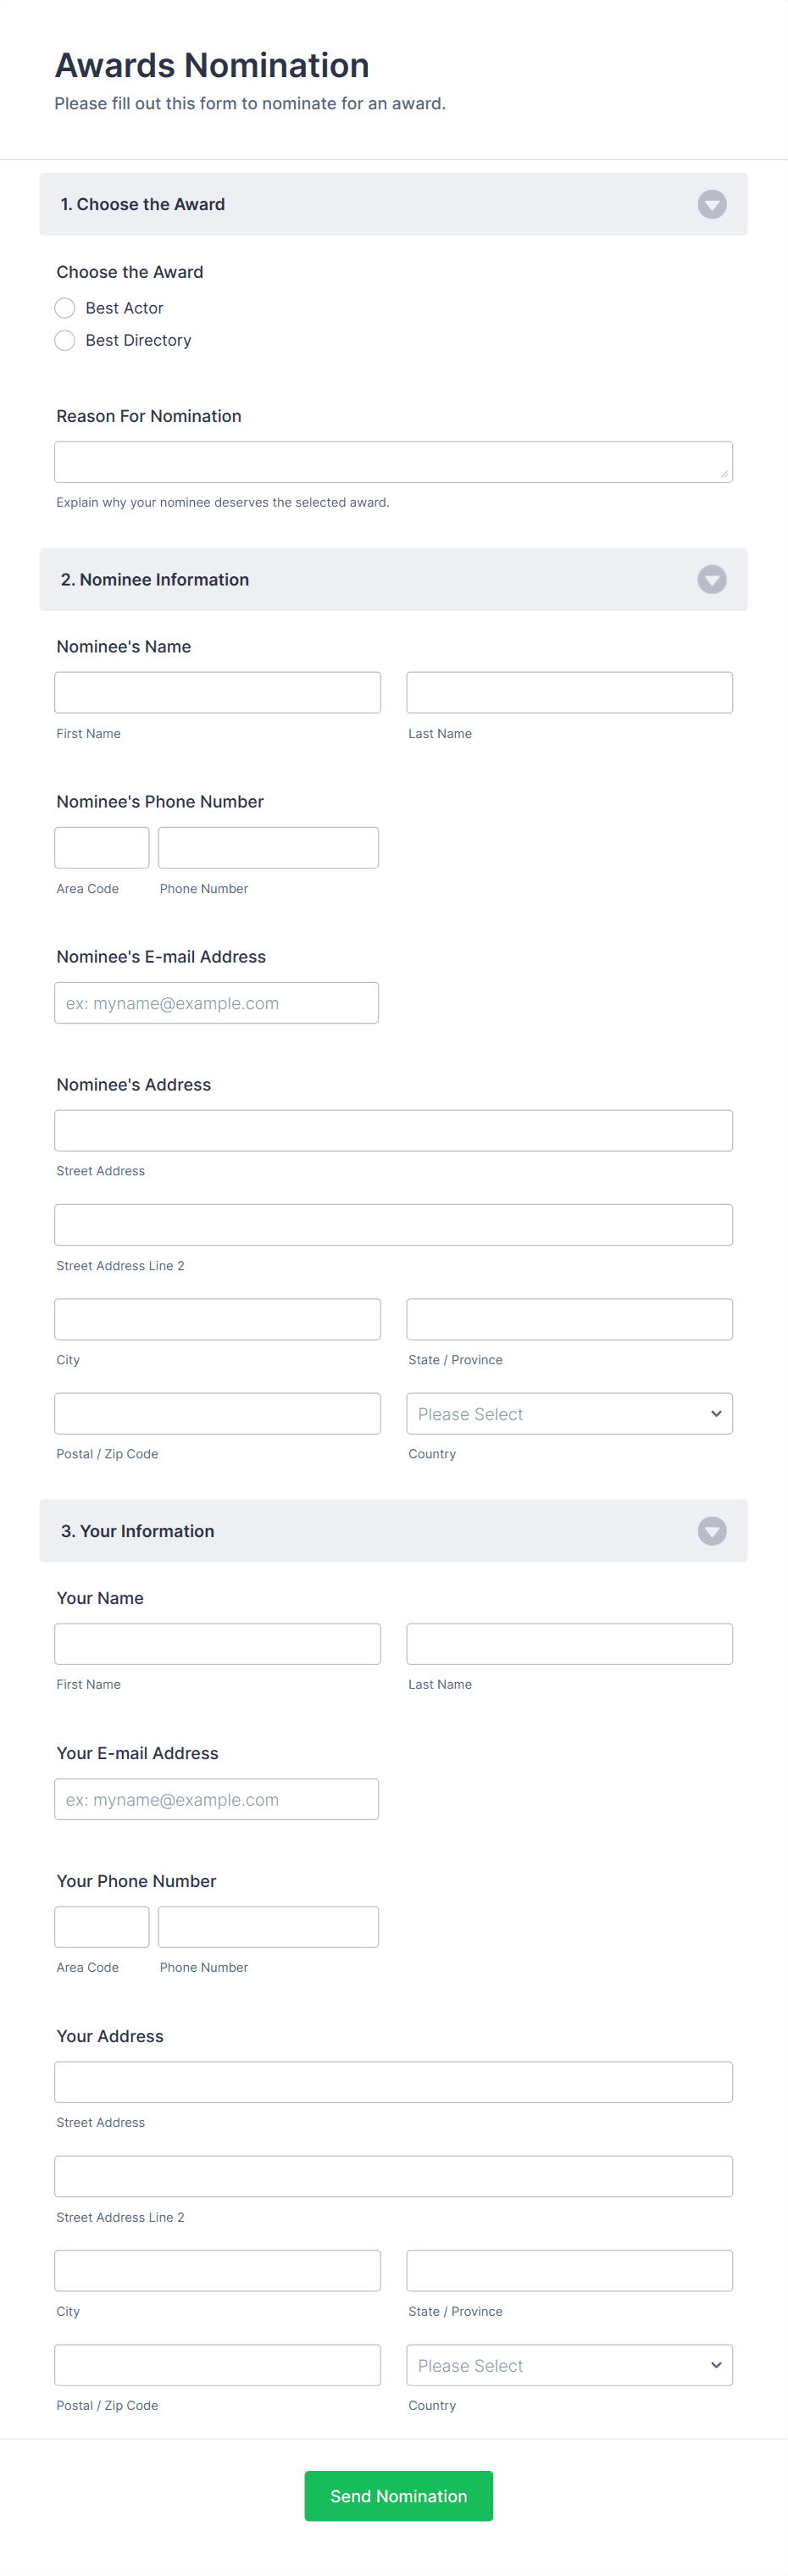Image resolution: width=788 pixels, height=2576 pixels.
Task: Open your Country dropdown
Action: pyautogui.click(x=568, y=2364)
